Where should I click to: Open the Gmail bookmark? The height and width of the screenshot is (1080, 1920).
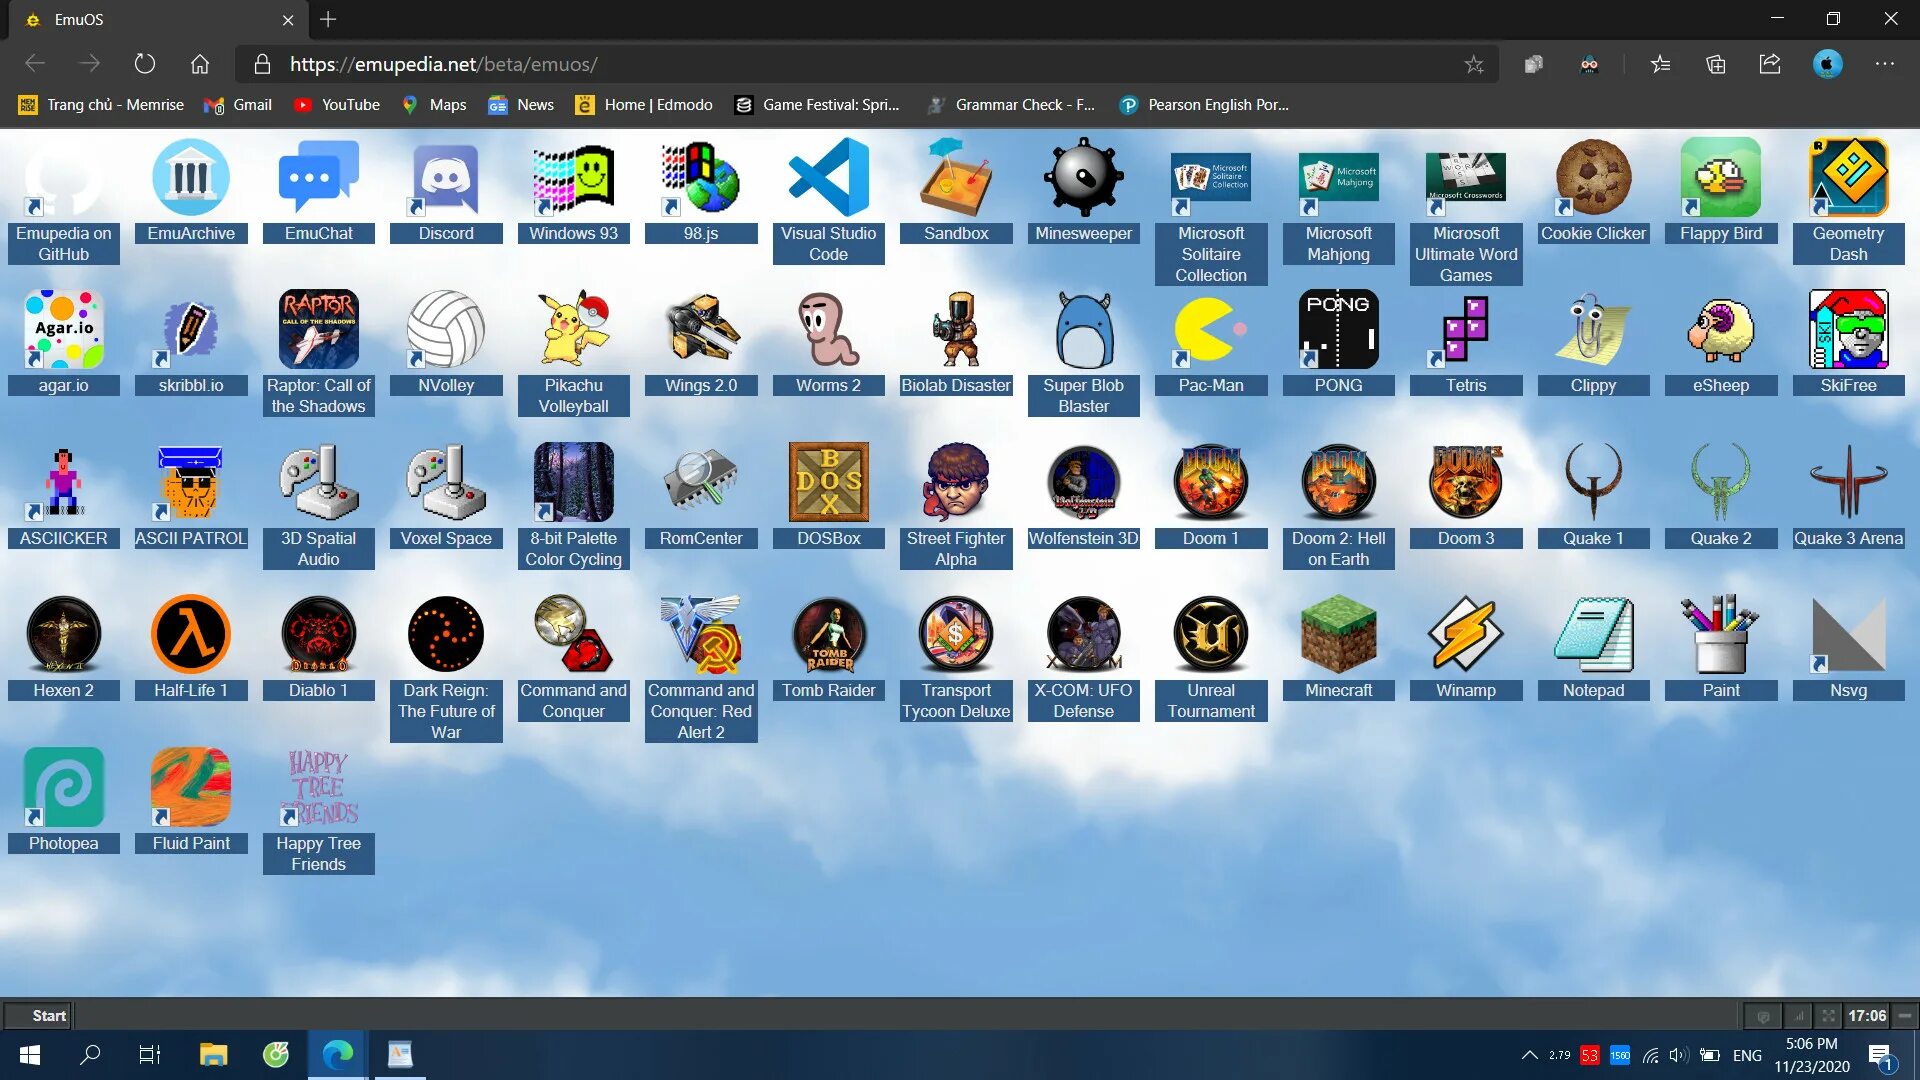pyautogui.click(x=238, y=104)
